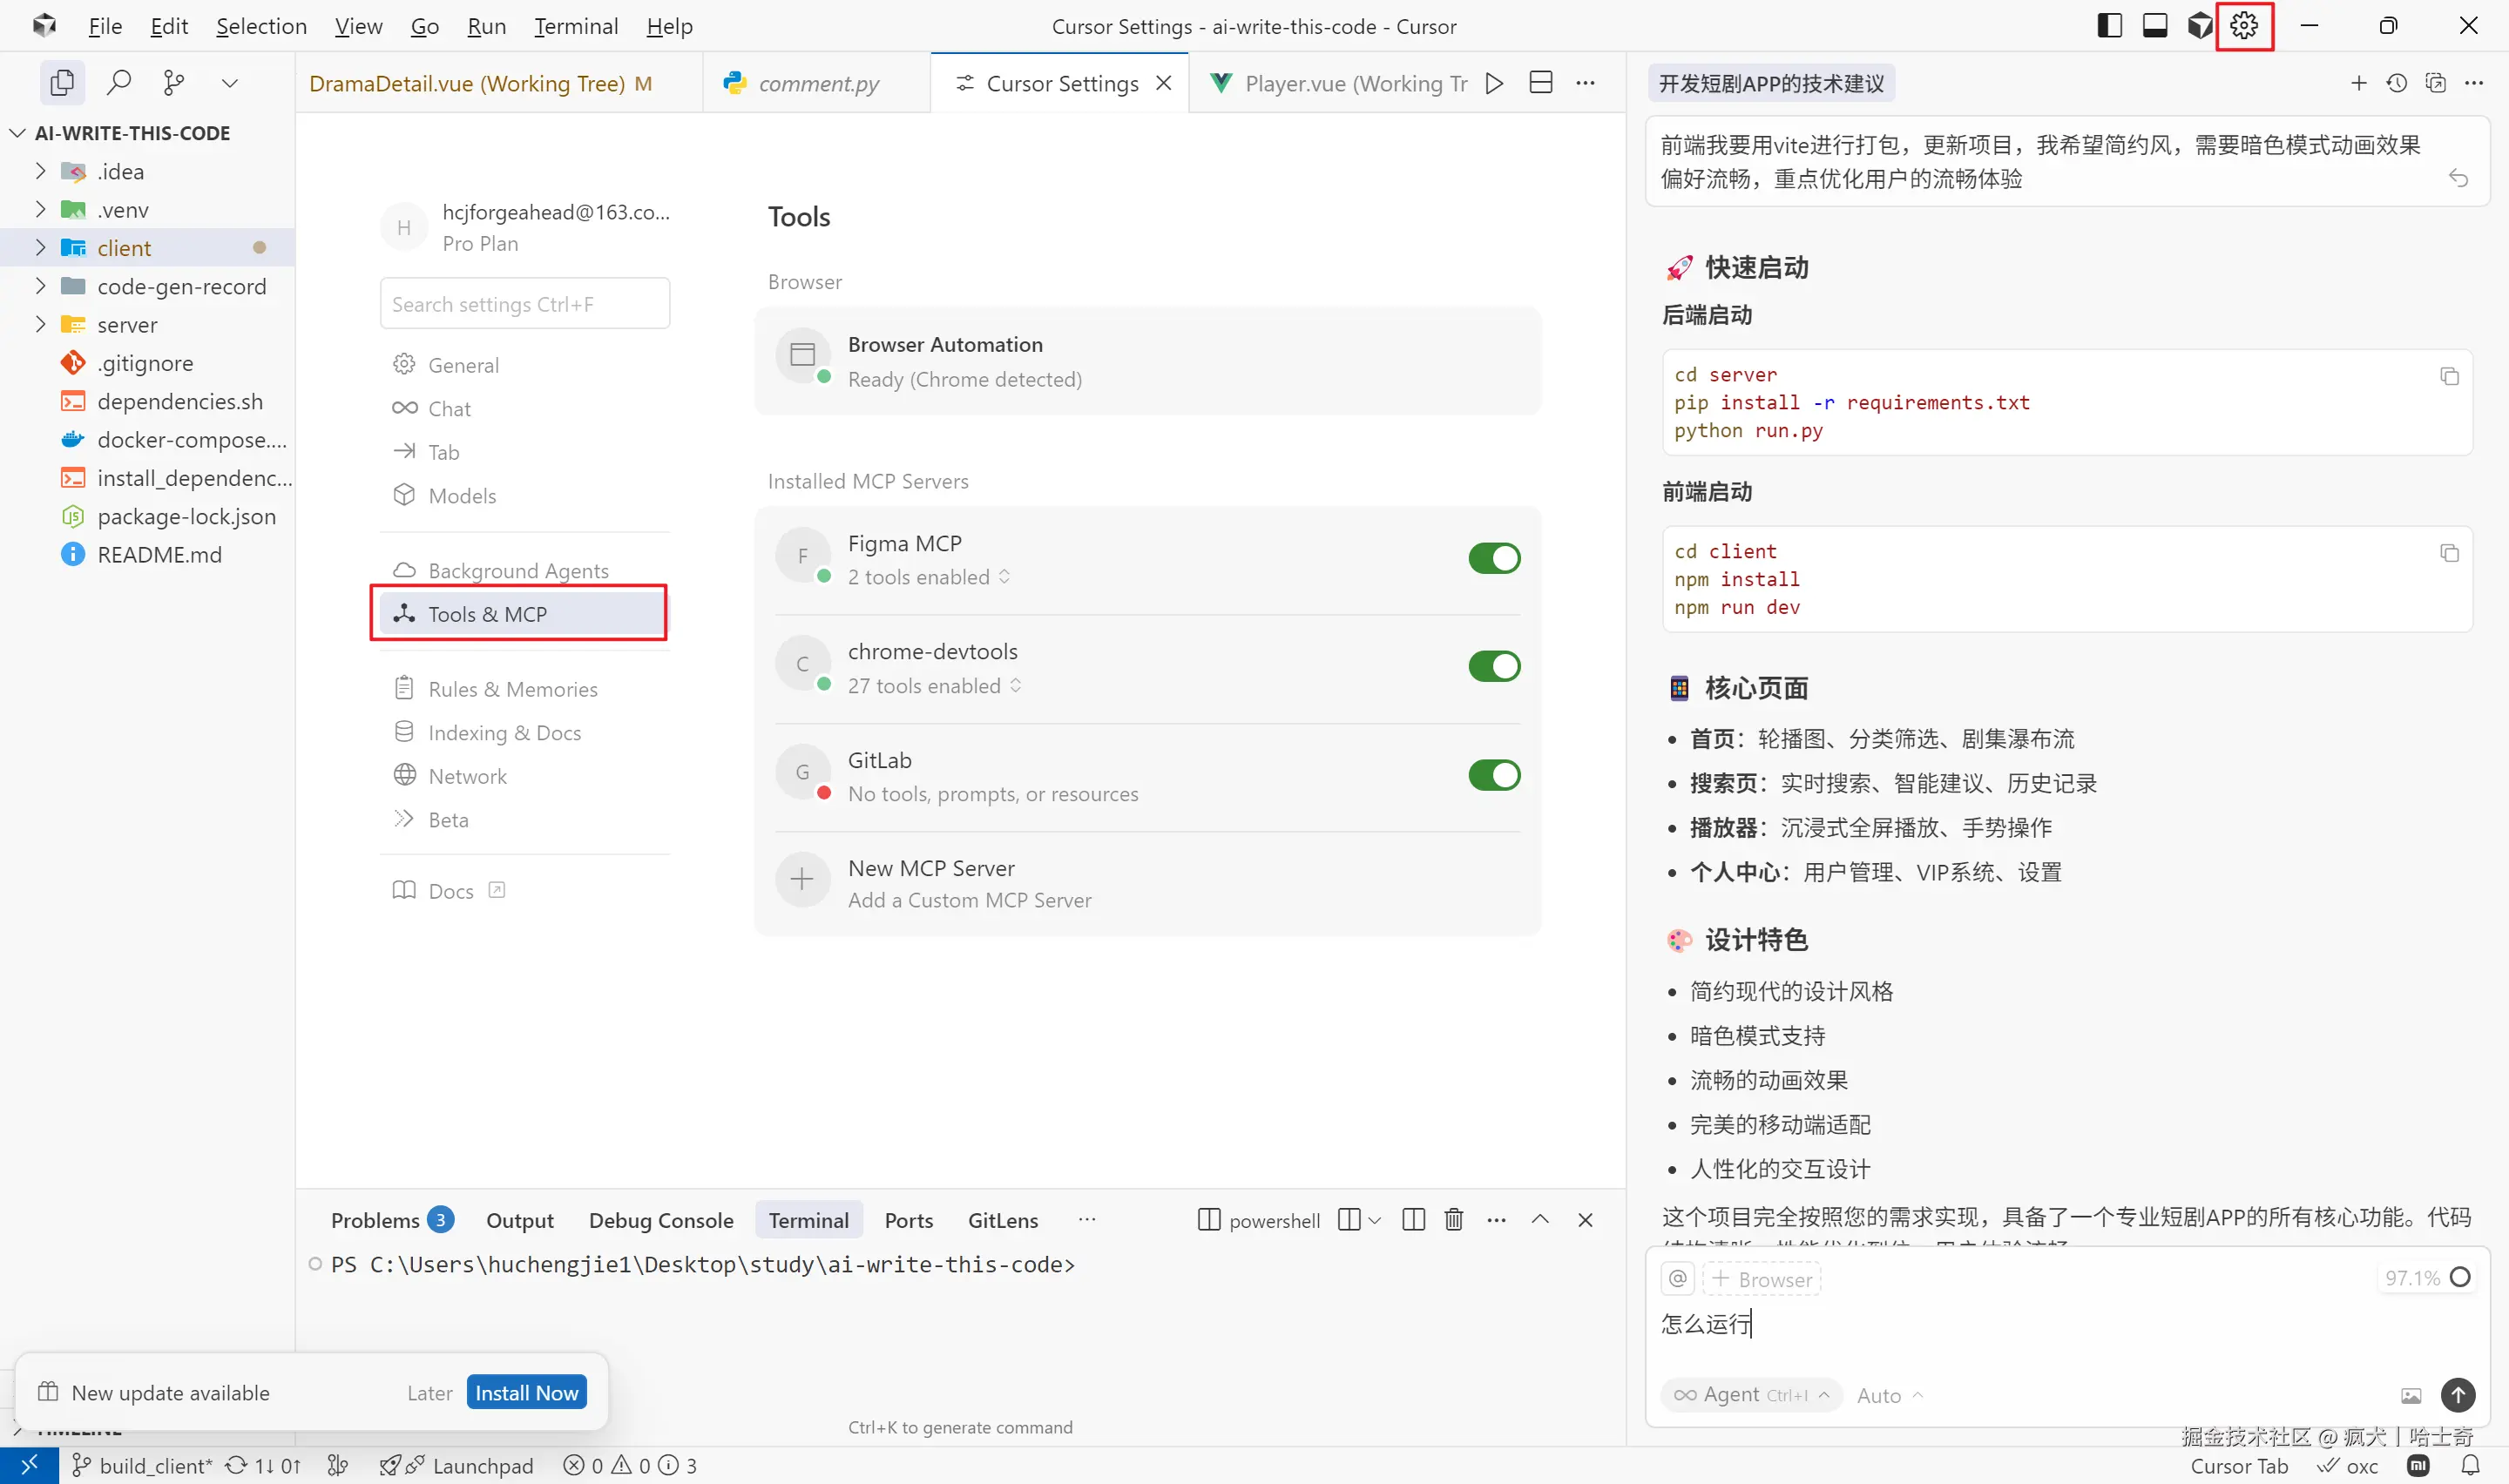
Task: Kill the terminal with the trash icon
Action: [1453, 1220]
